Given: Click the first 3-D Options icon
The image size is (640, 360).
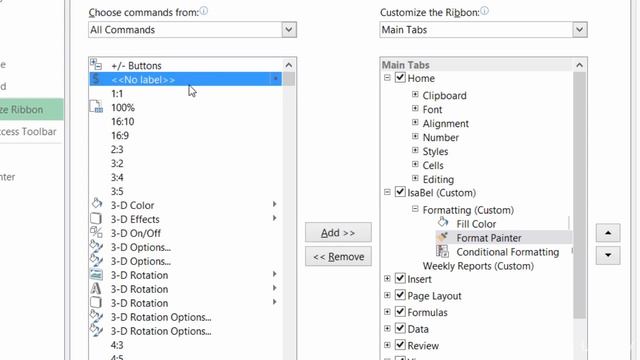Looking at the screenshot, I should pos(96,246).
